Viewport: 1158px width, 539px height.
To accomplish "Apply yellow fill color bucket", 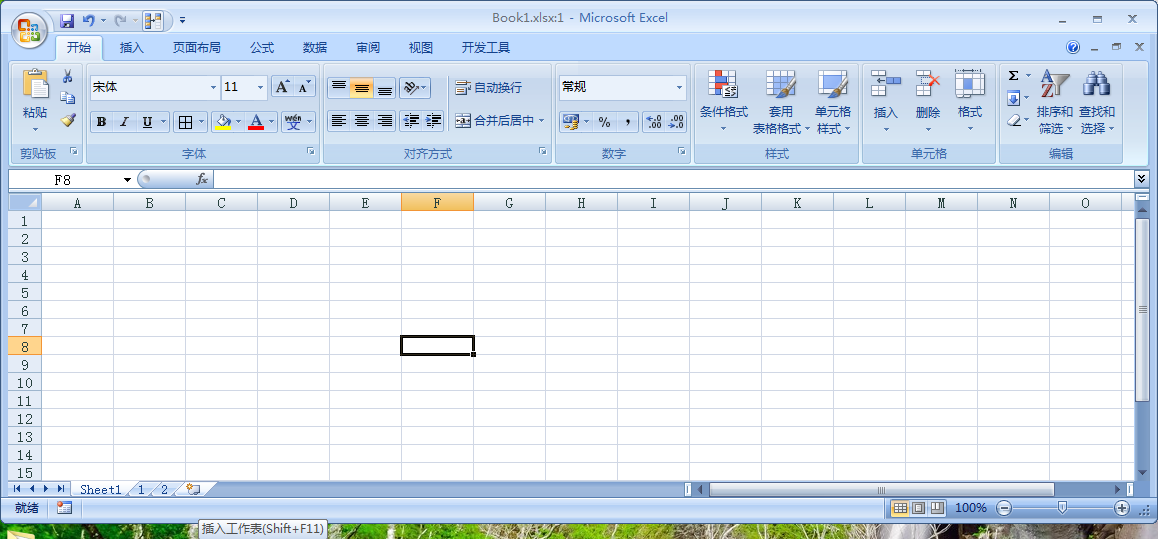I will click(222, 122).
